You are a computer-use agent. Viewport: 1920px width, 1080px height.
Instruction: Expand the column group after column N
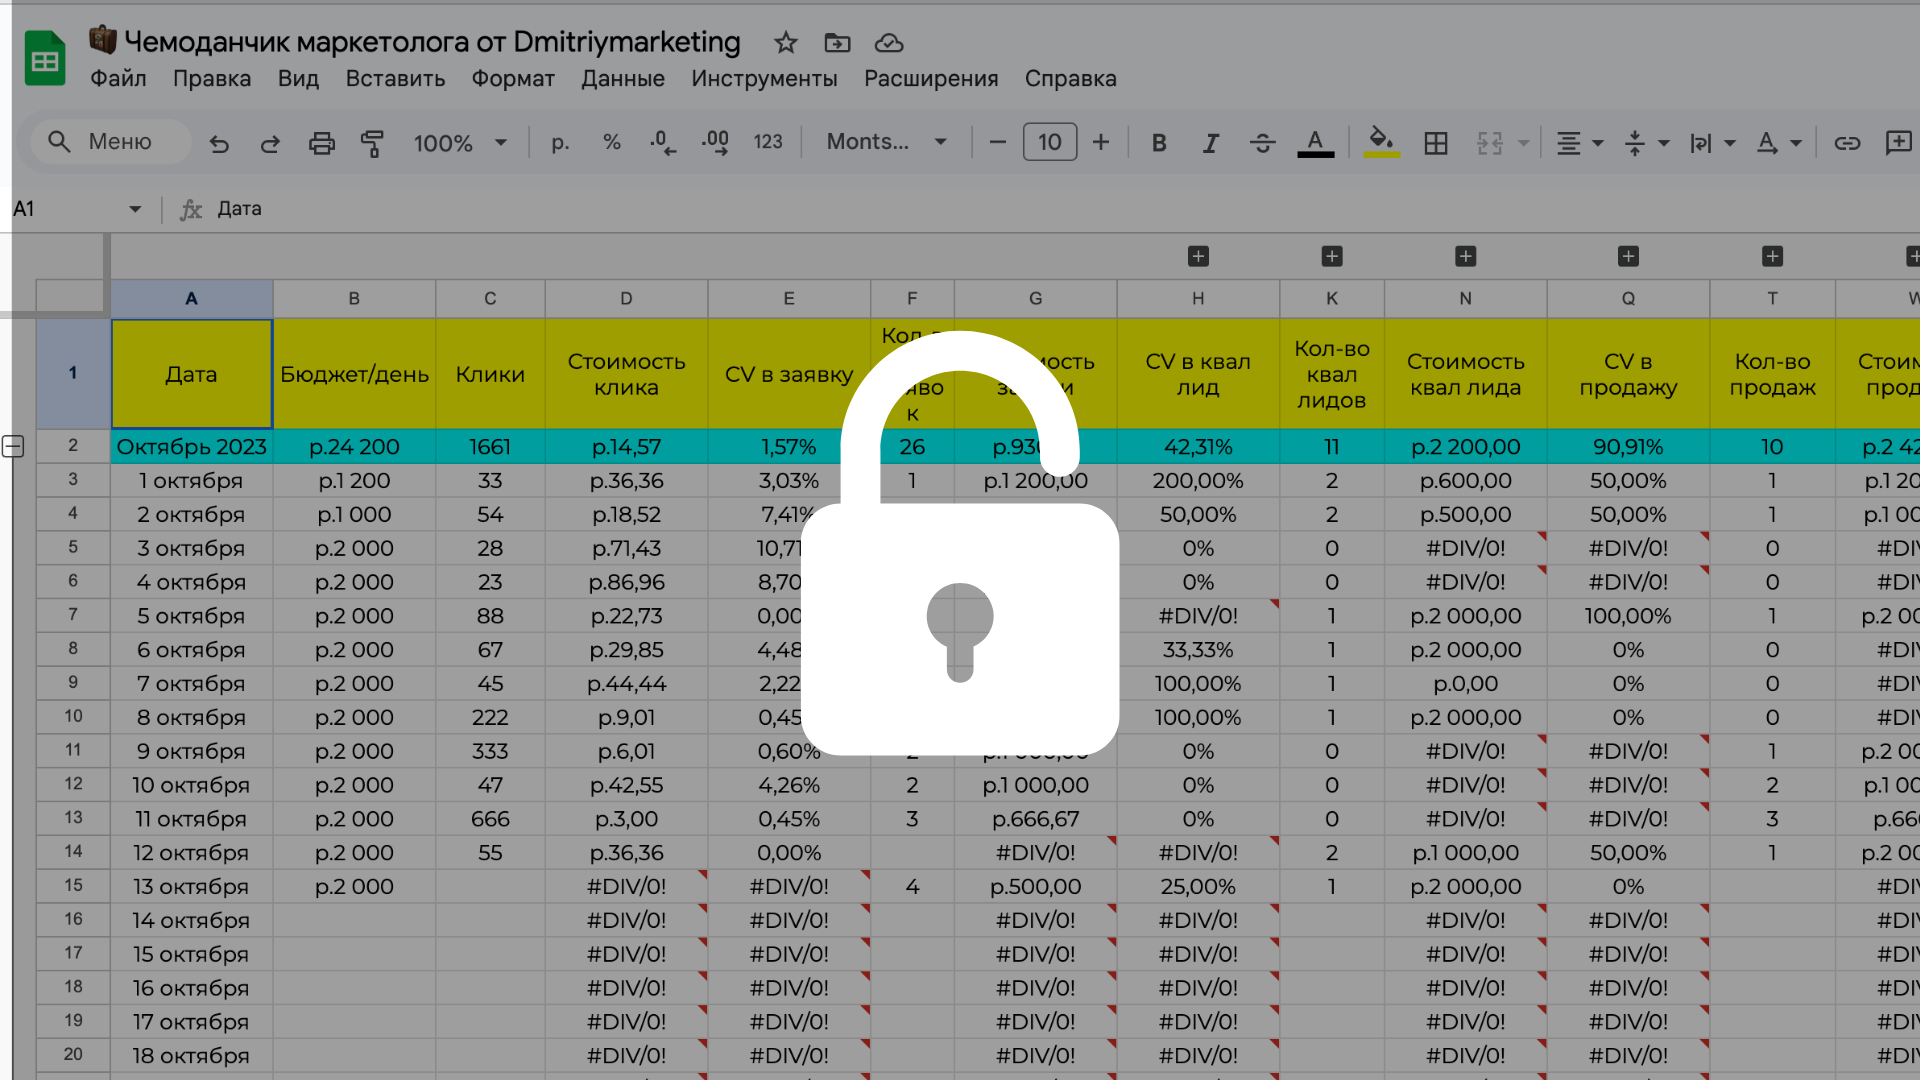[x=1466, y=257]
